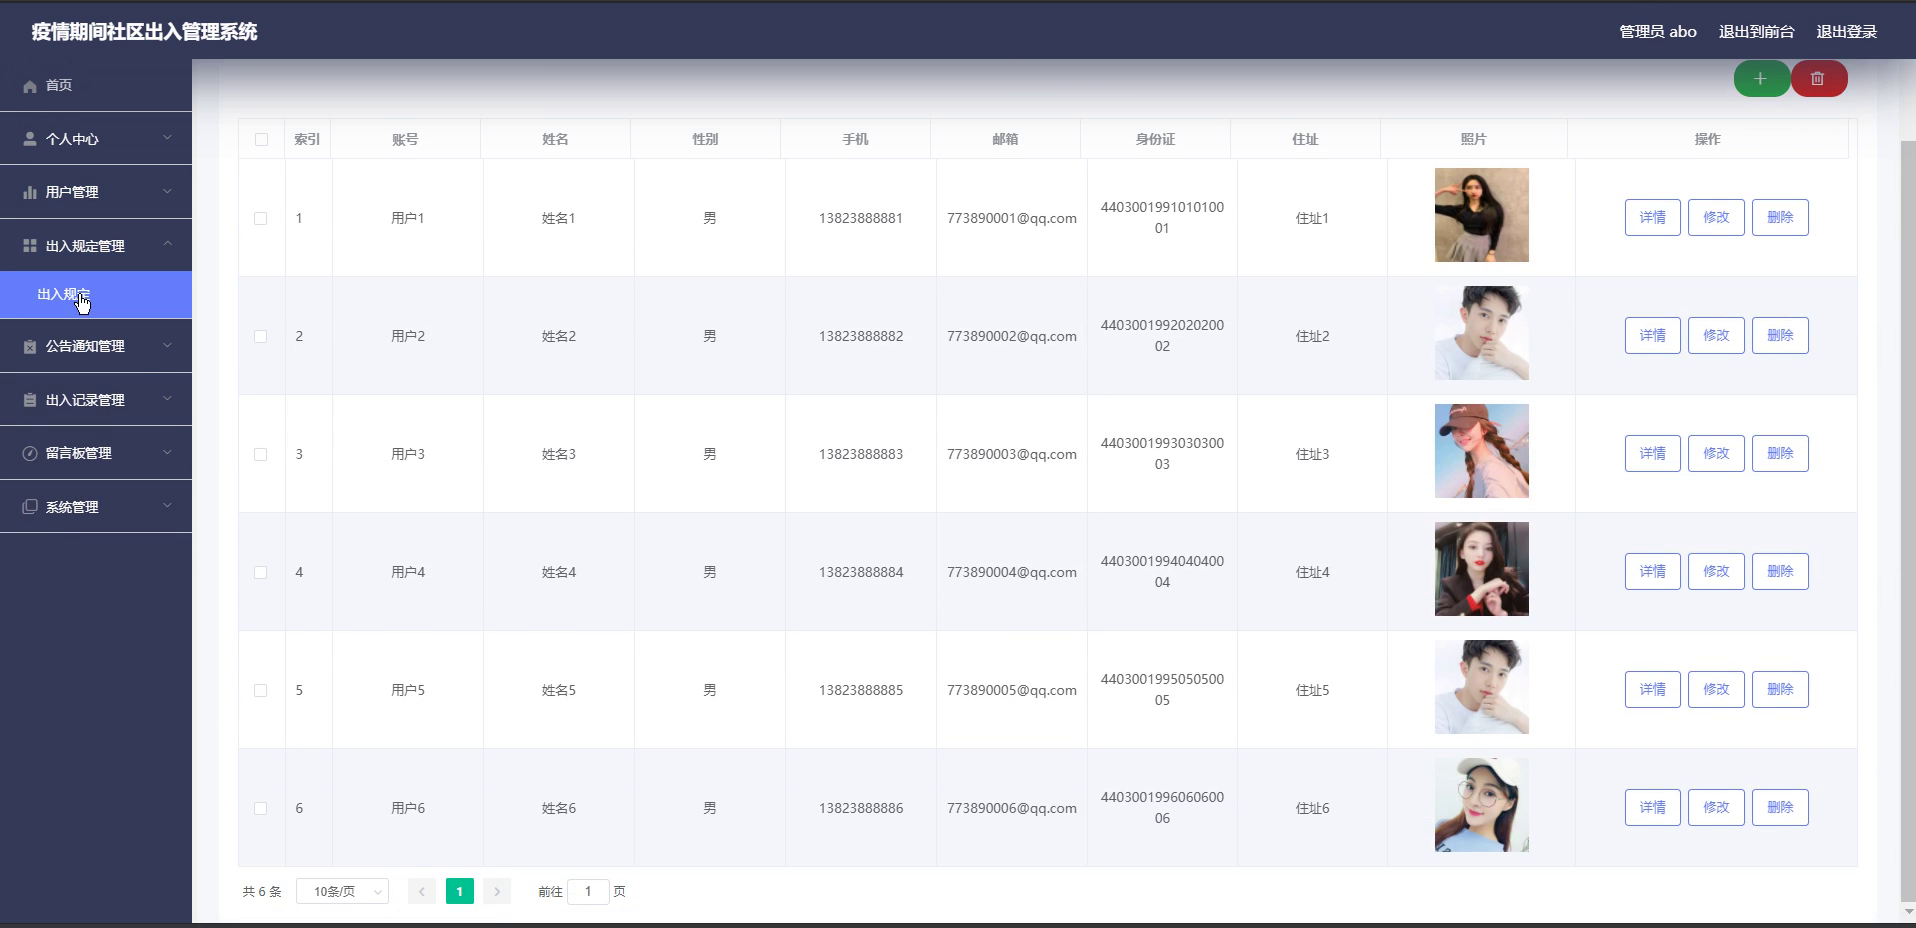Screen dimensions: 1916x928
Task: Tick the checkbox for row 用户5
Action: 260,690
